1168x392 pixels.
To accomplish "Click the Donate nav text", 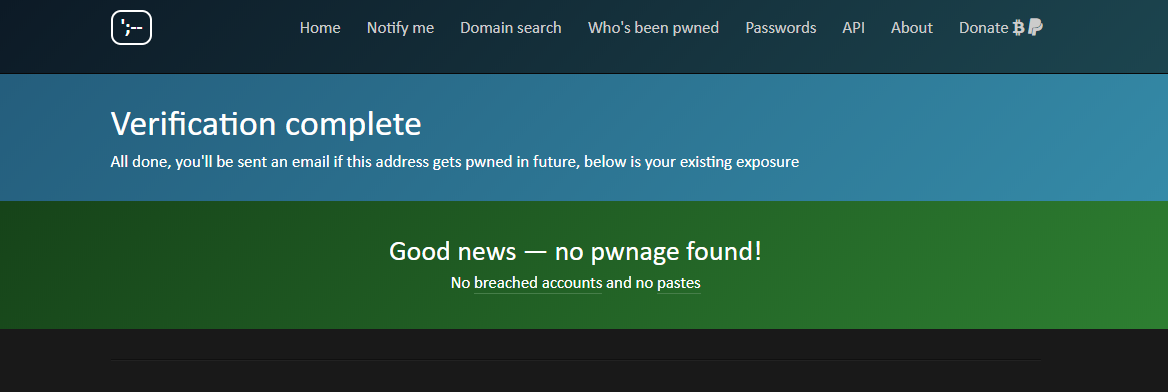I will (x=983, y=28).
